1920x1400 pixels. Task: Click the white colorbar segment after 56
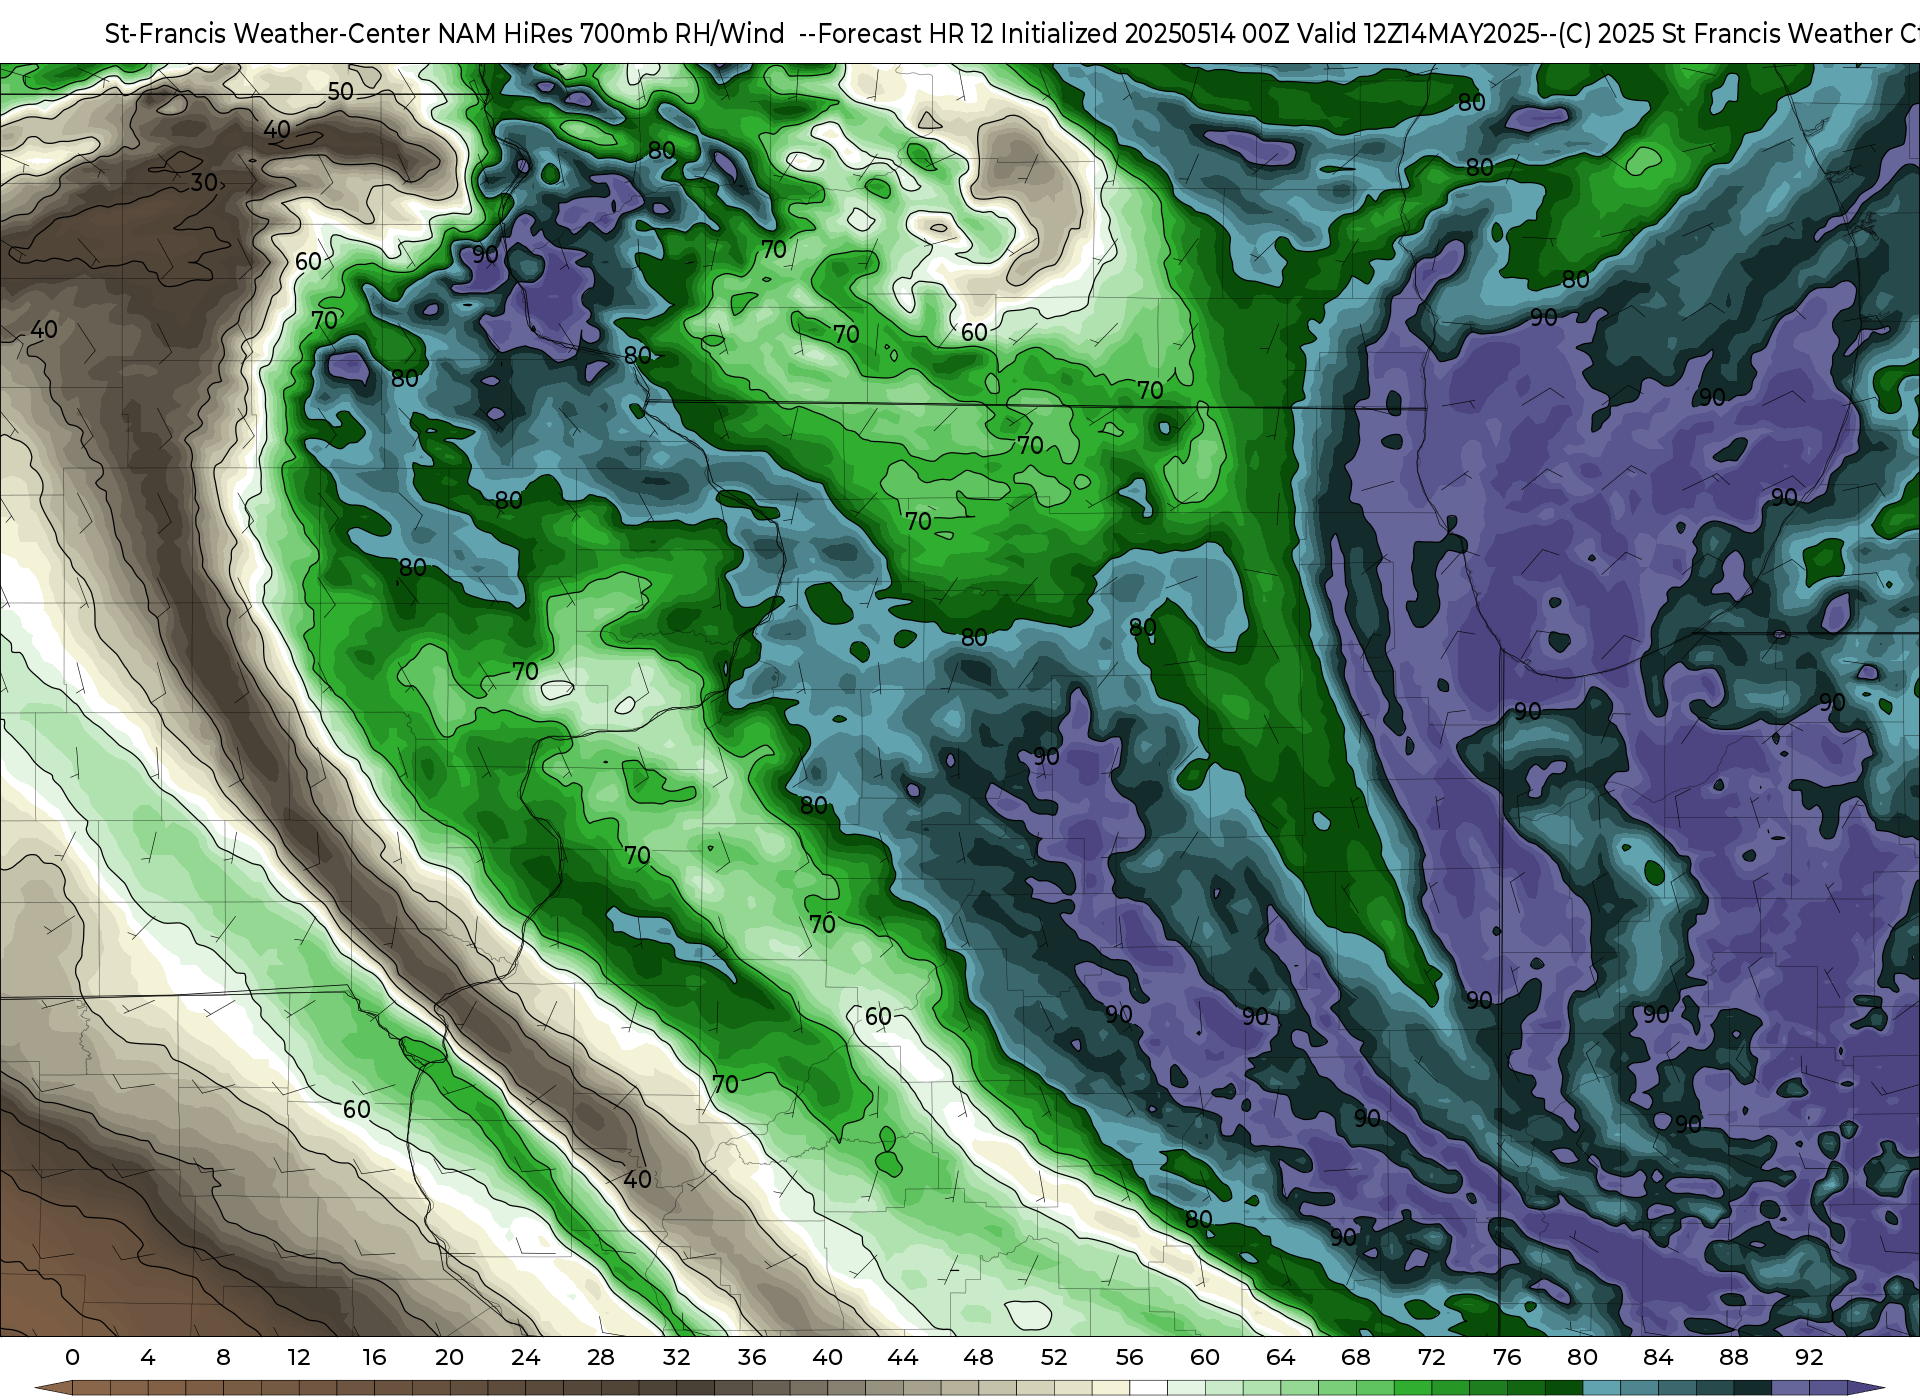(x=1148, y=1388)
